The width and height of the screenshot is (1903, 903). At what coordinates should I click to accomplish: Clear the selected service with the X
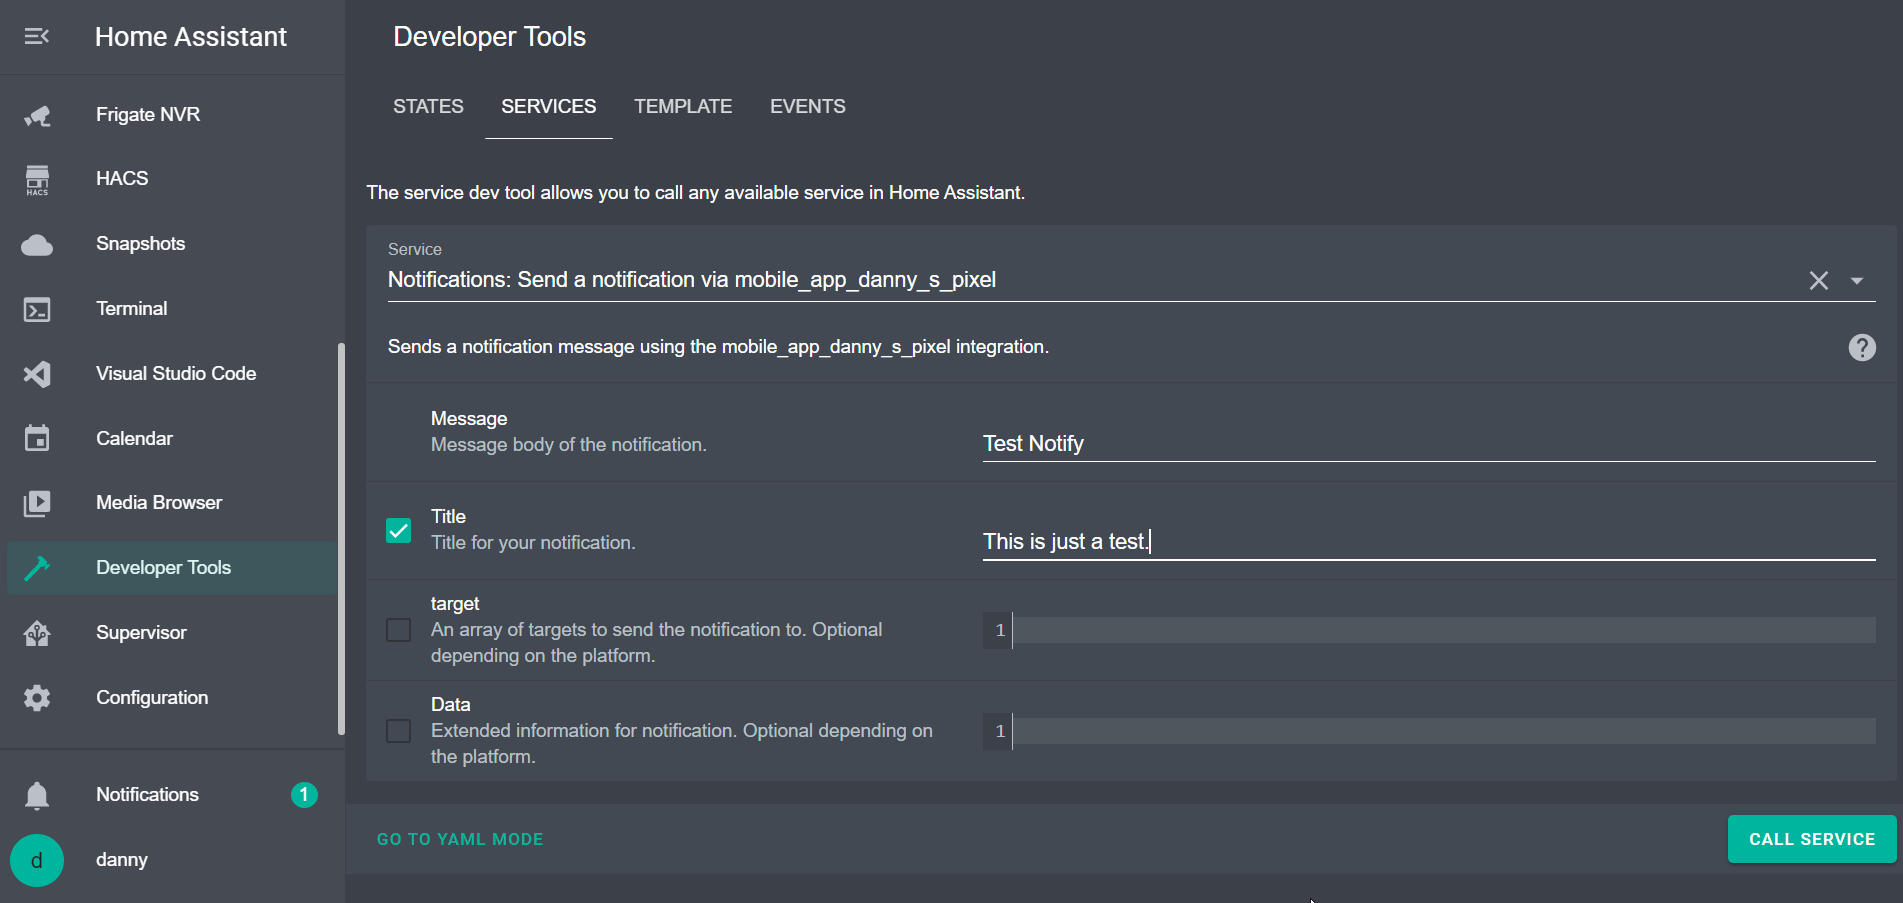click(1819, 281)
